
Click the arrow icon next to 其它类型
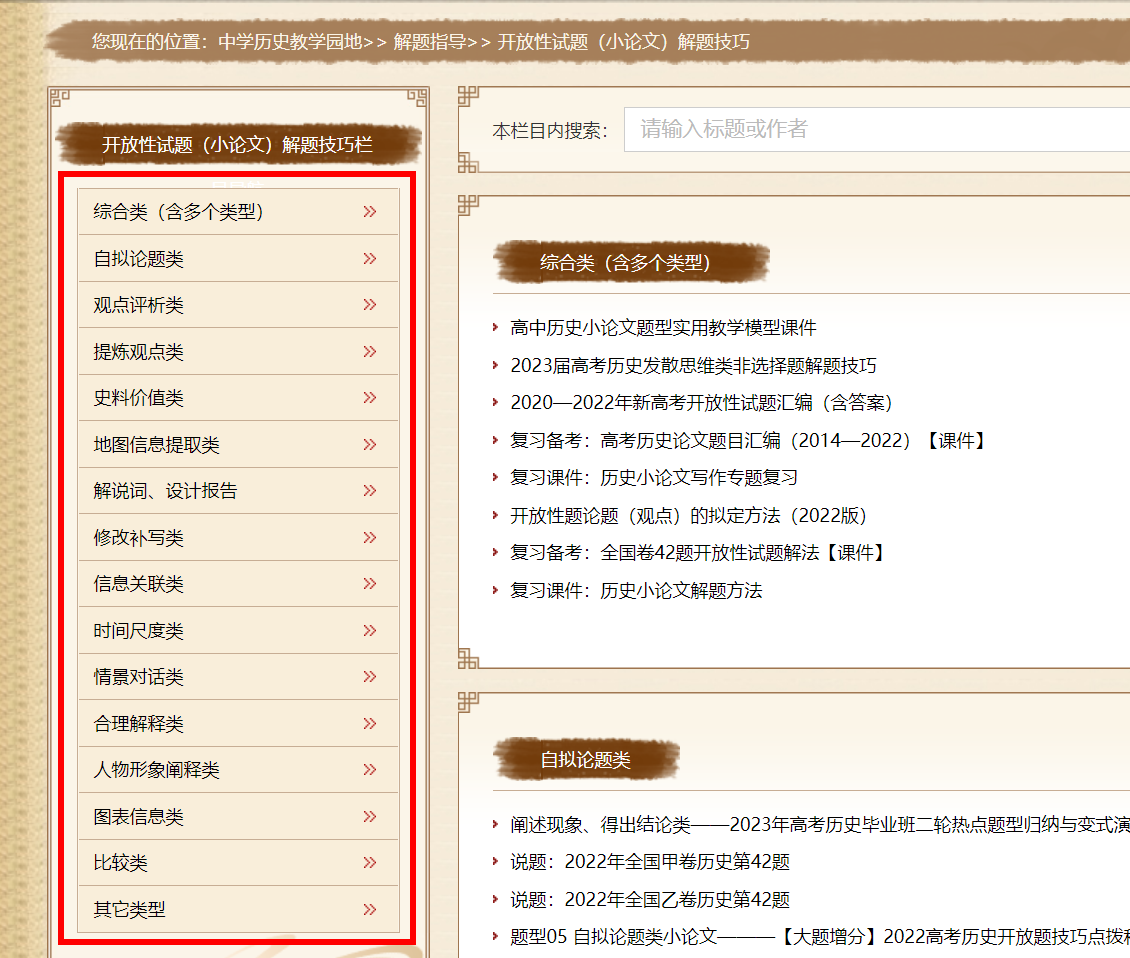tap(370, 910)
